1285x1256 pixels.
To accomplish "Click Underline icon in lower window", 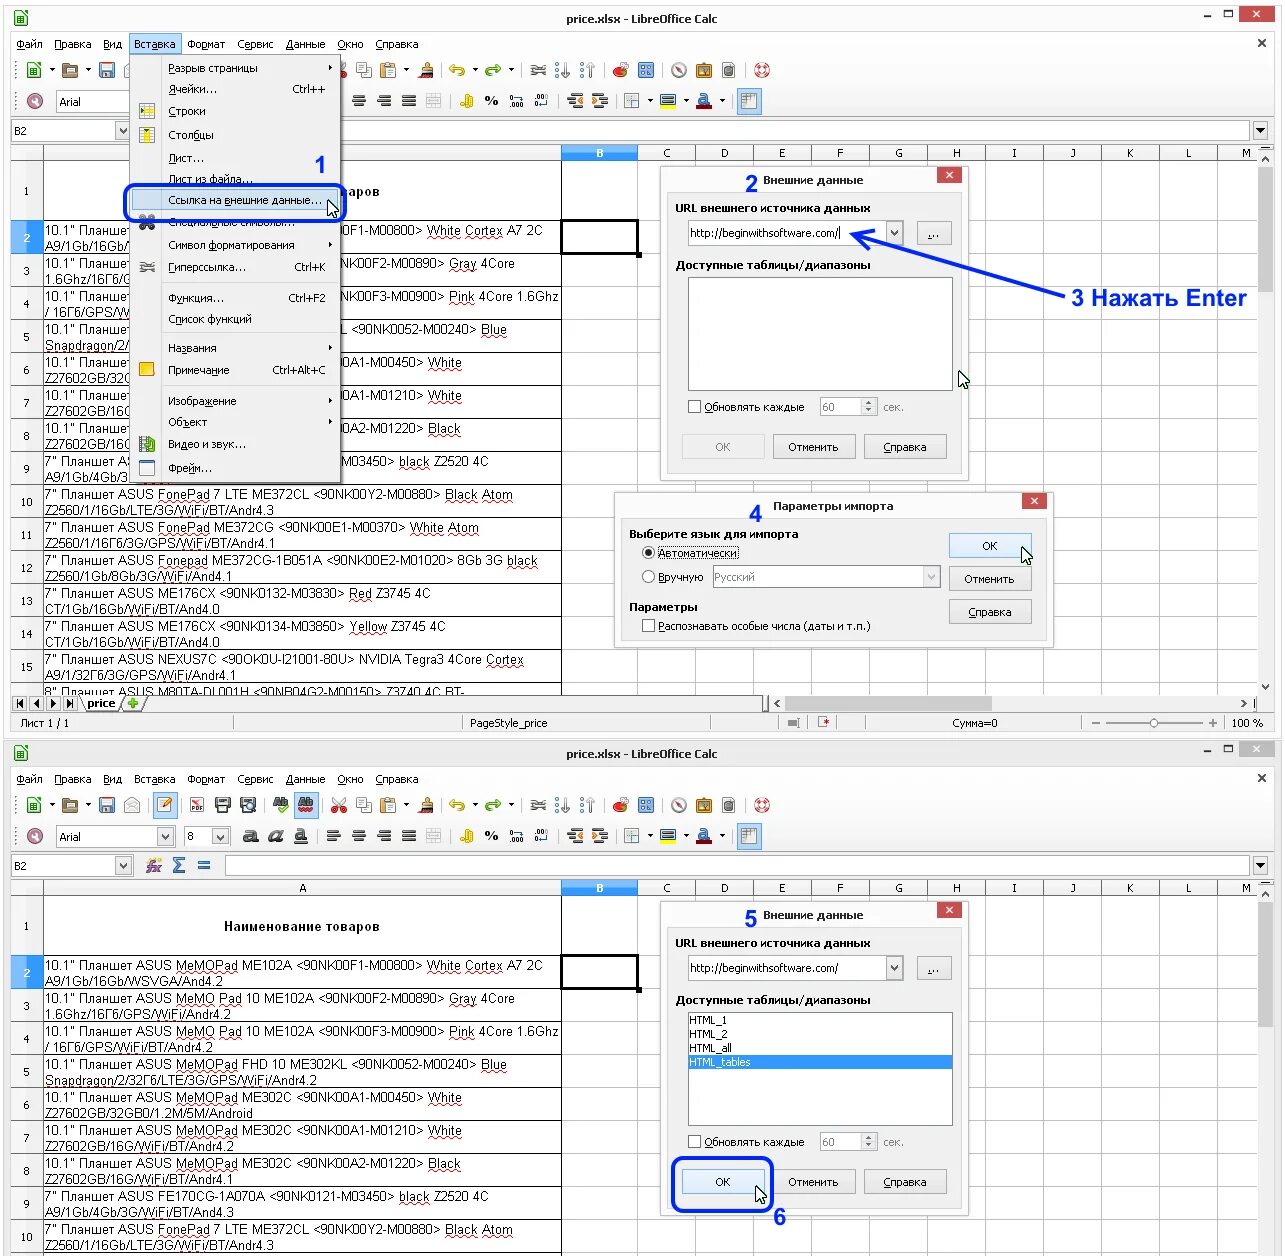I will point(300,836).
